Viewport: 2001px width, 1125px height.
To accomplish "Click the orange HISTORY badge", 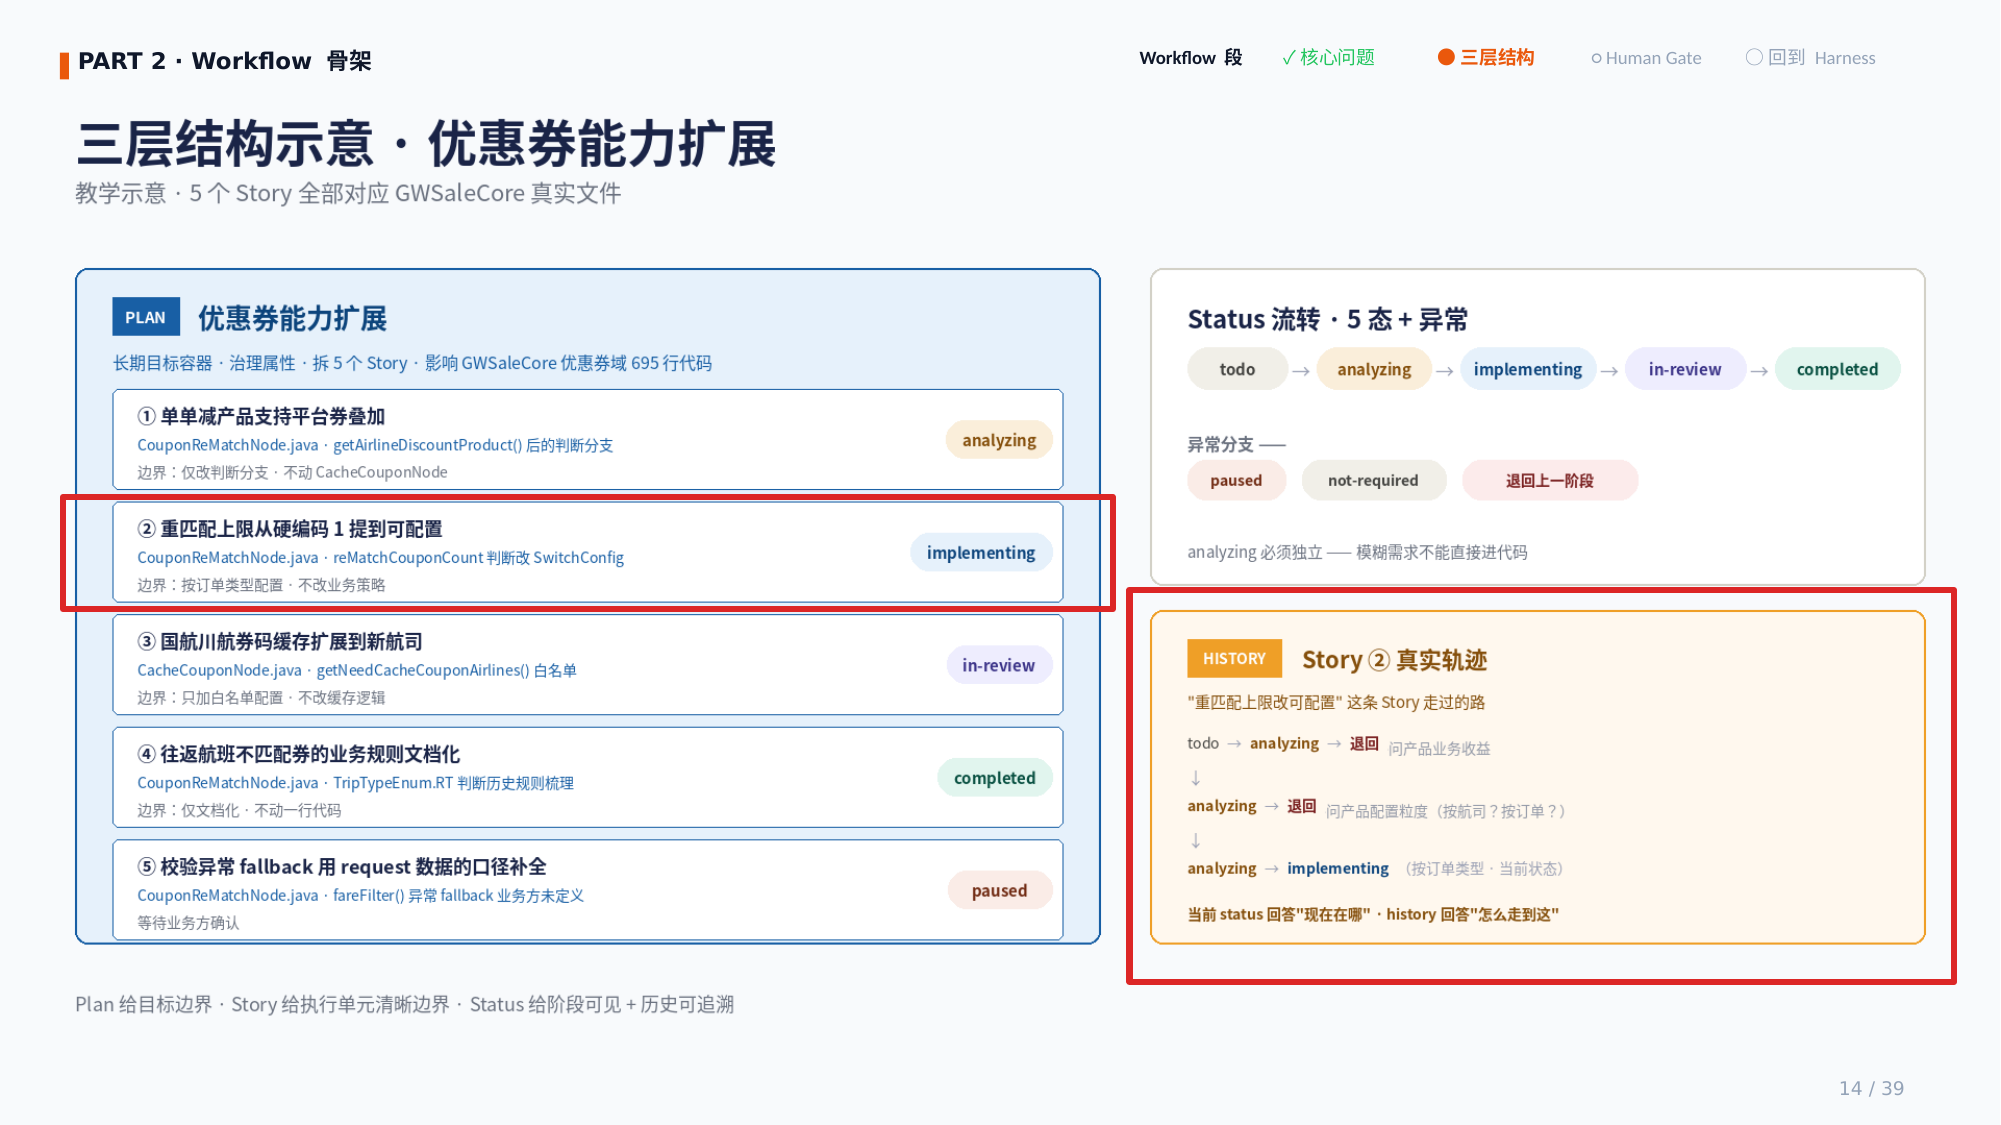I will click(x=1234, y=658).
